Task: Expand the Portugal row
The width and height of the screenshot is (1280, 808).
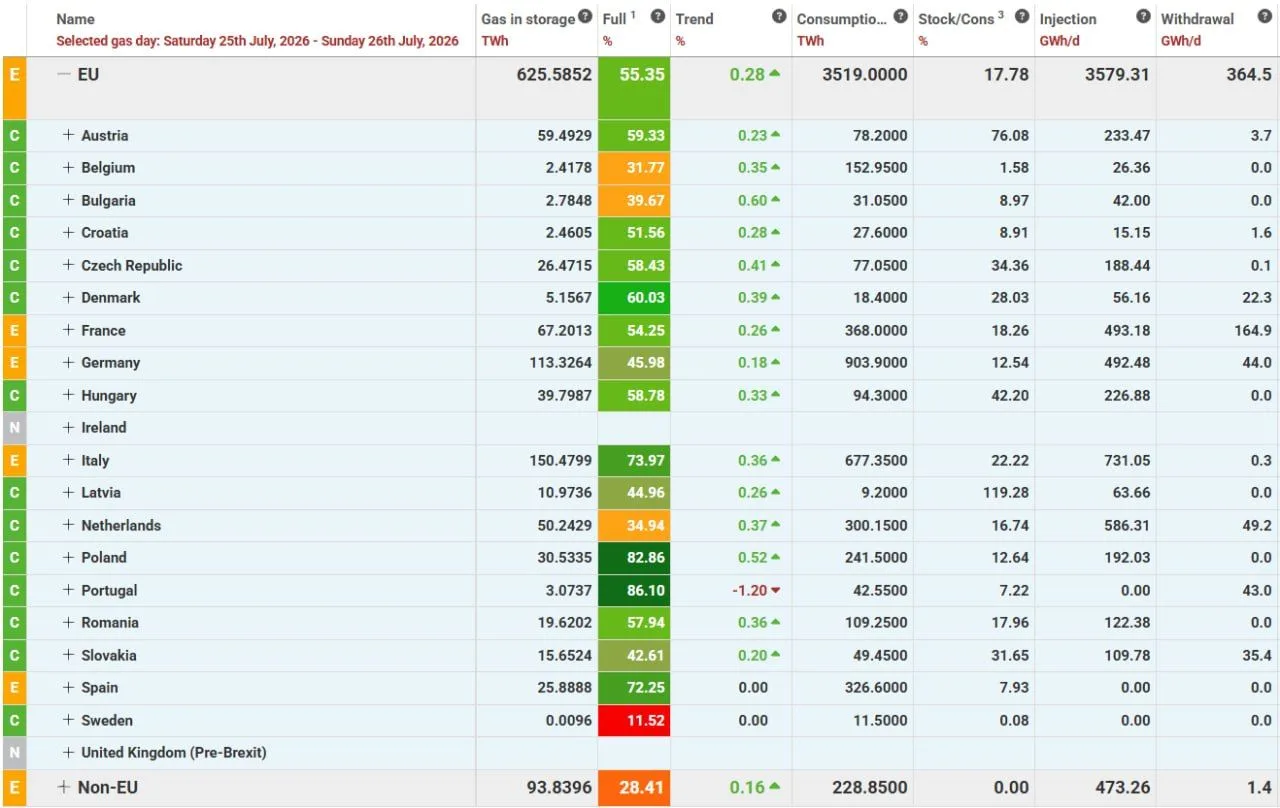Action: coord(69,590)
